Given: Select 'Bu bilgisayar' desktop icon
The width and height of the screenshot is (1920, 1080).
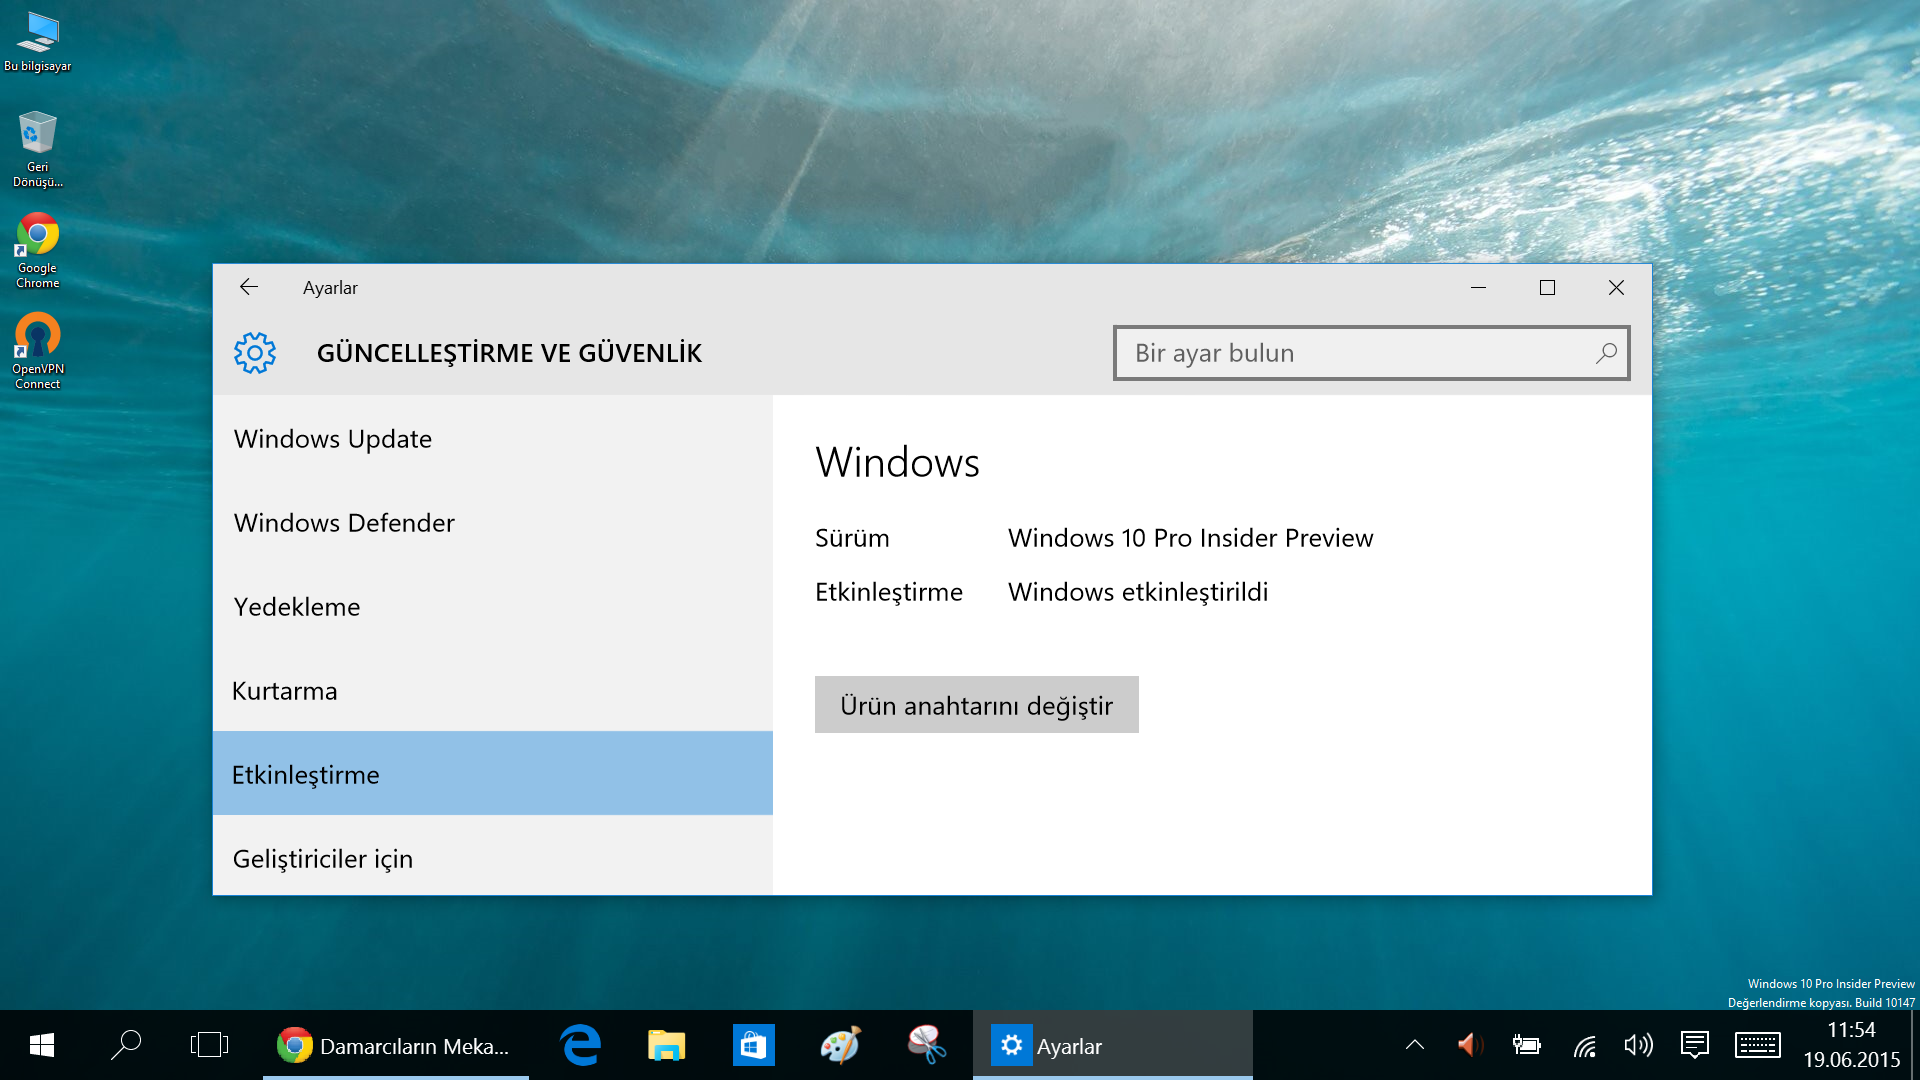Looking at the screenshot, I should (38, 42).
